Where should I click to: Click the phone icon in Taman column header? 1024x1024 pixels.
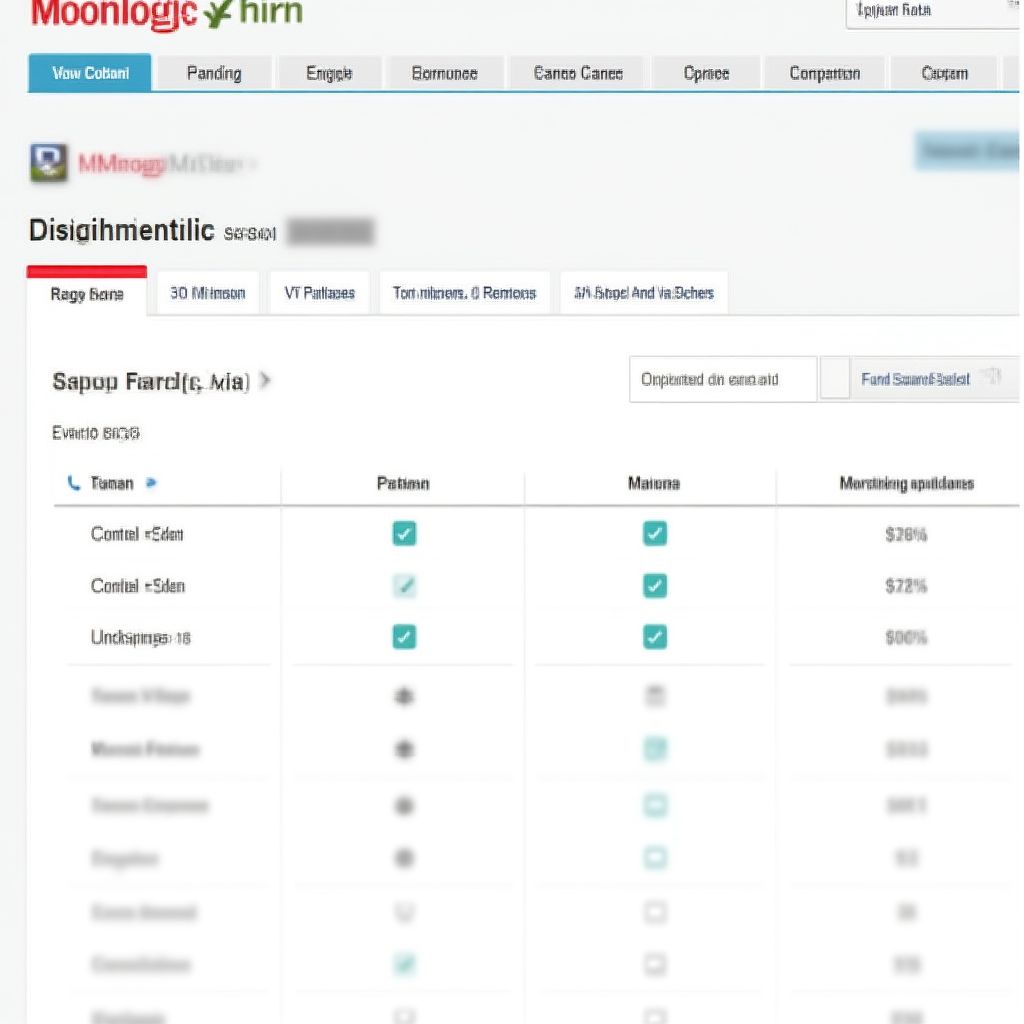click(x=73, y=483)
